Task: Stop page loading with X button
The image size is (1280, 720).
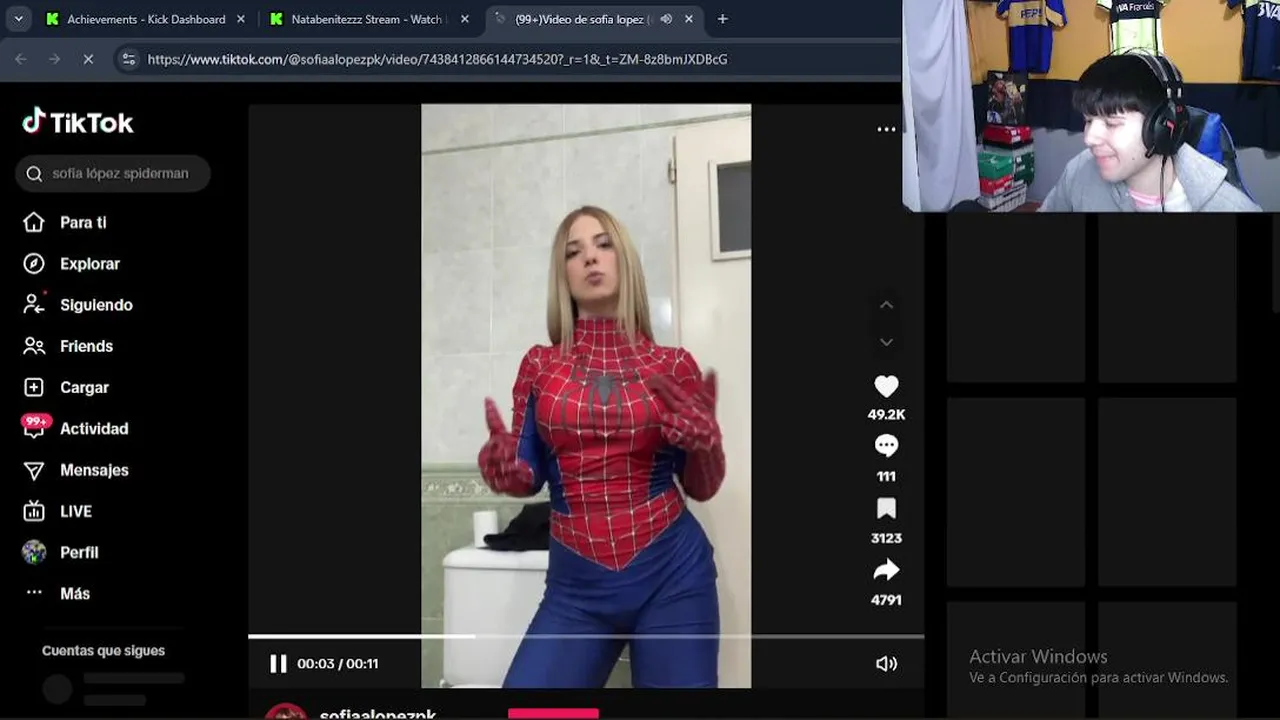Action: pyautogui.click(x=88, y=59)
